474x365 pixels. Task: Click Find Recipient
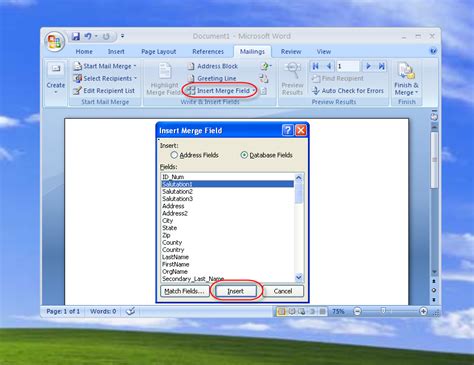(337, 78)
